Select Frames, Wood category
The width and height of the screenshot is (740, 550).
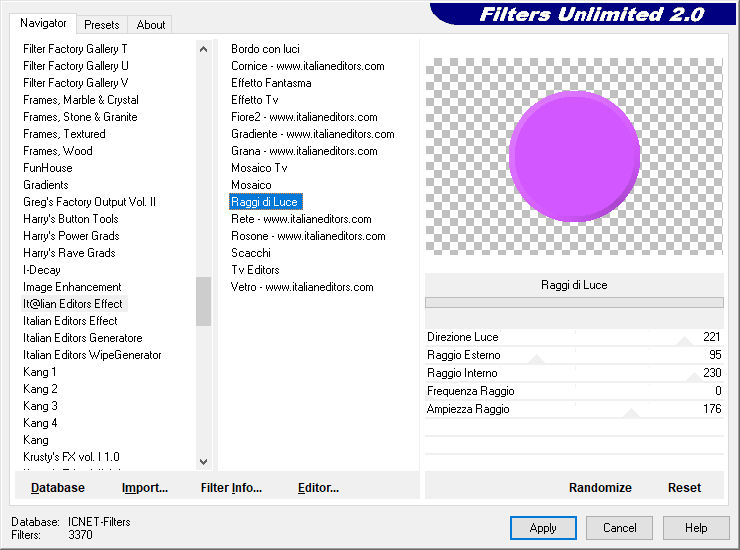pos(58,151)
